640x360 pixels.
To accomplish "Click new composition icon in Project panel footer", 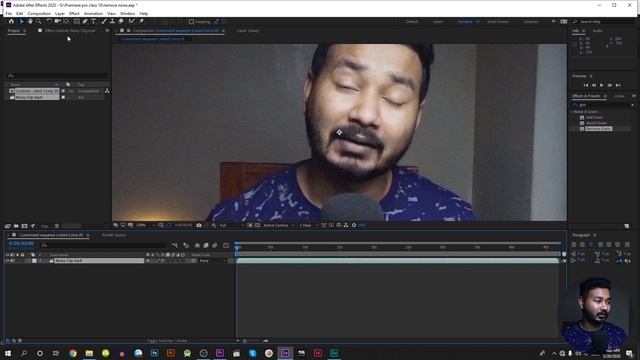I will [24, 226].
